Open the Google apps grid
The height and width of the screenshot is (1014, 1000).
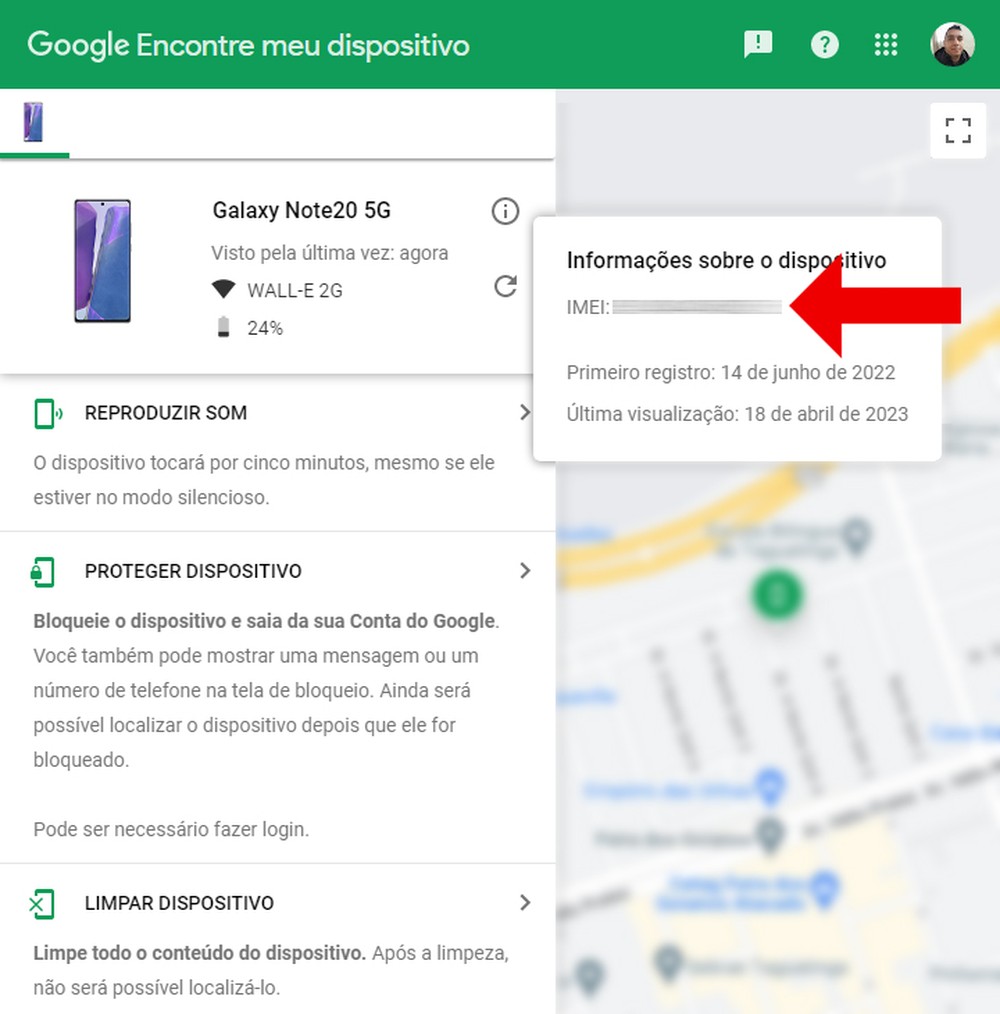886,45
